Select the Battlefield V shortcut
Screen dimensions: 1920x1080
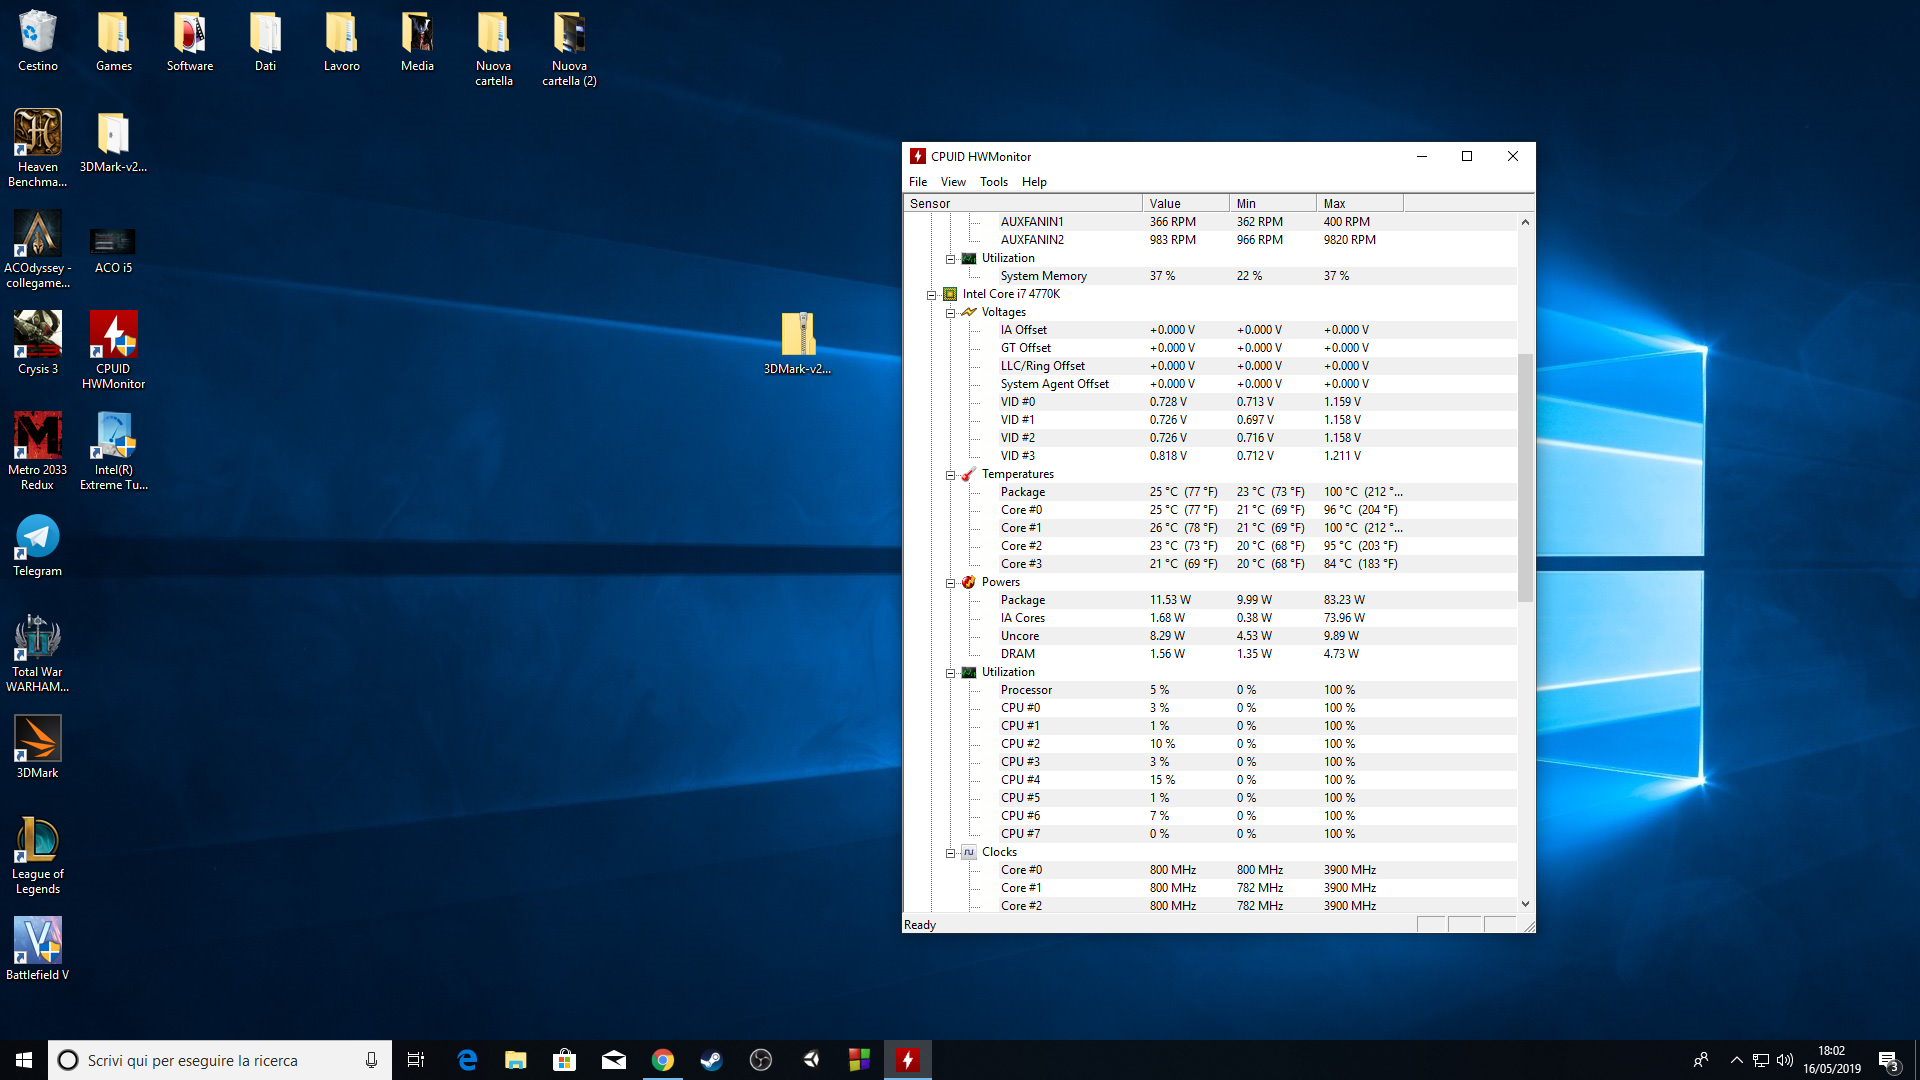[x=38, y=949]
